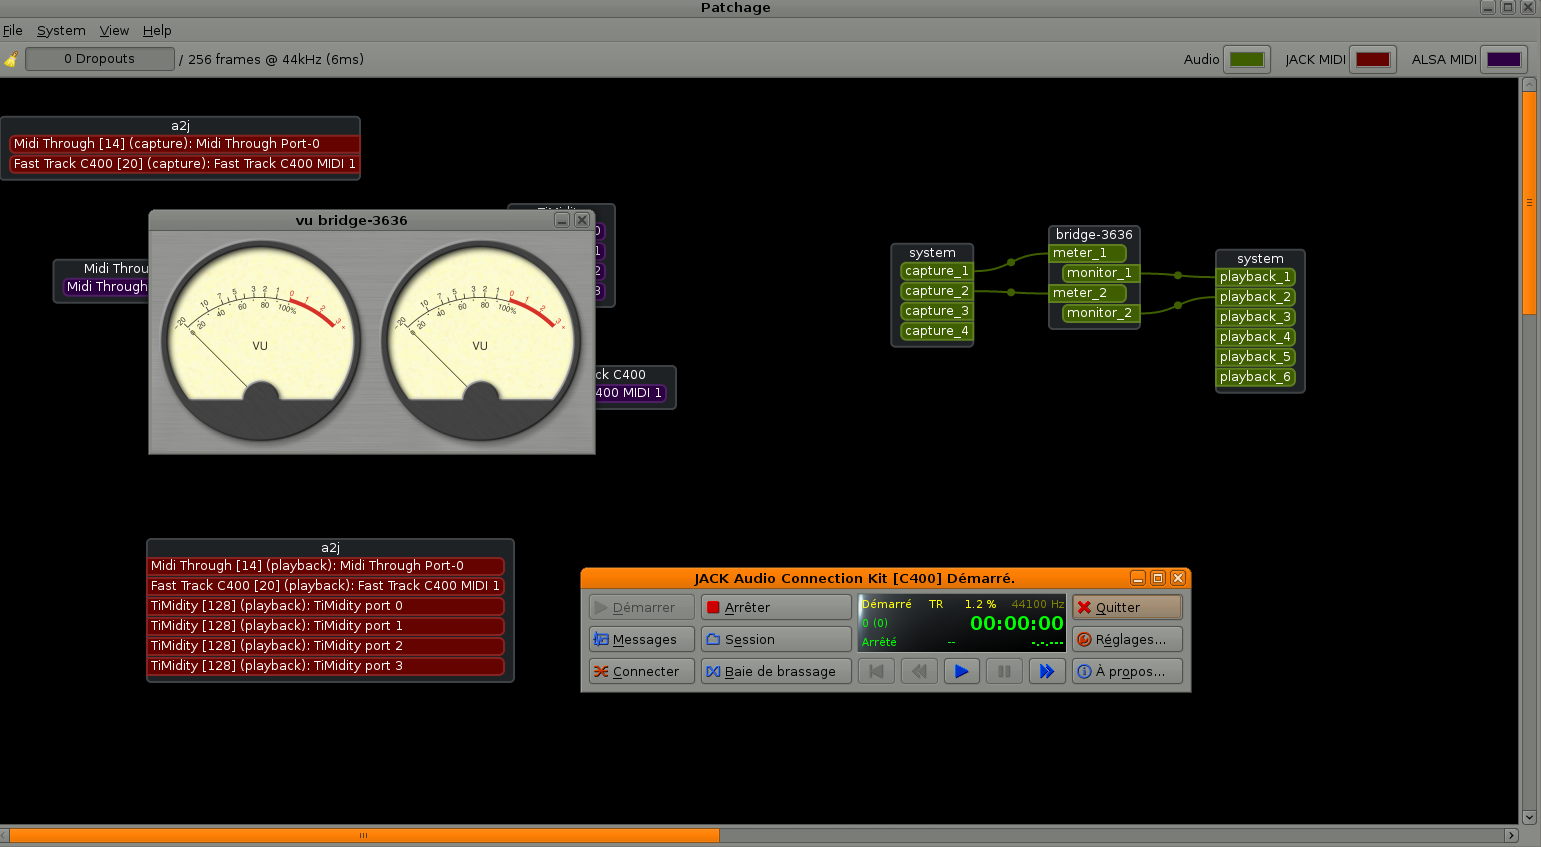Viewport: 1541px width, 847px height.
Task: Click the Quitter button
Action: click(1127, 607)
